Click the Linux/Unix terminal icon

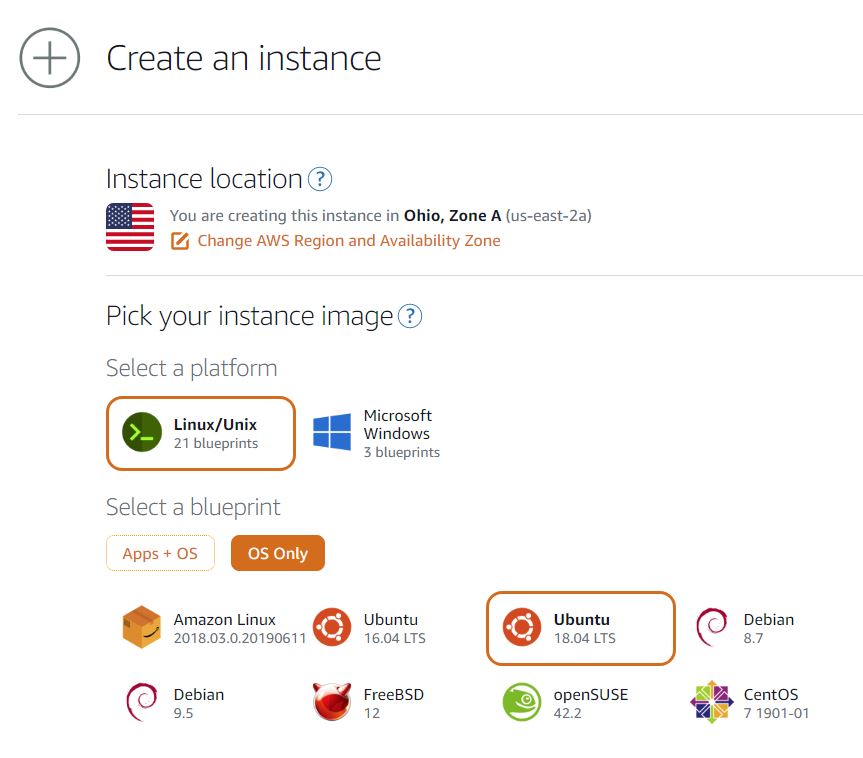pos(142,432)
